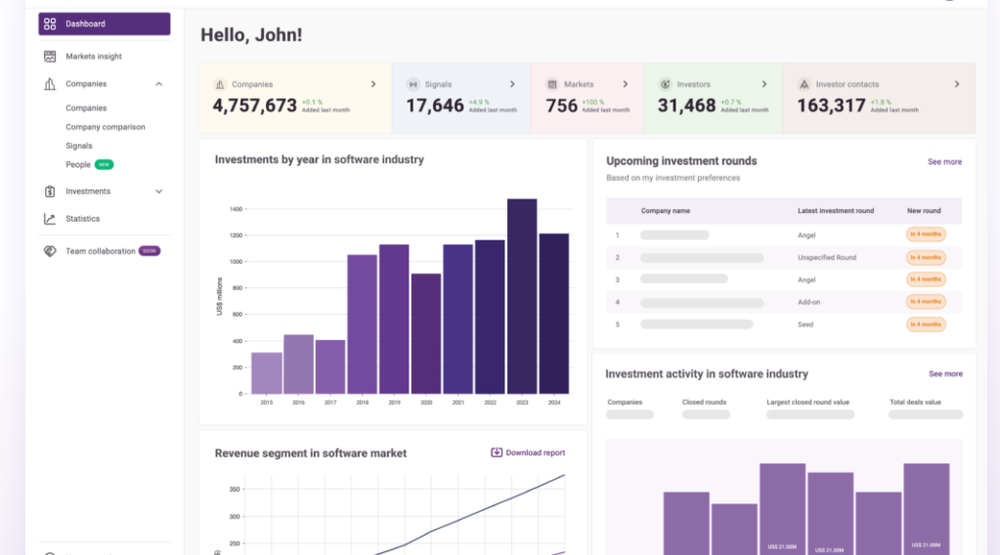Click 'In 4 months' badge for Seed row
Viewport: 1000px width, 555px height.
point(925,325)
